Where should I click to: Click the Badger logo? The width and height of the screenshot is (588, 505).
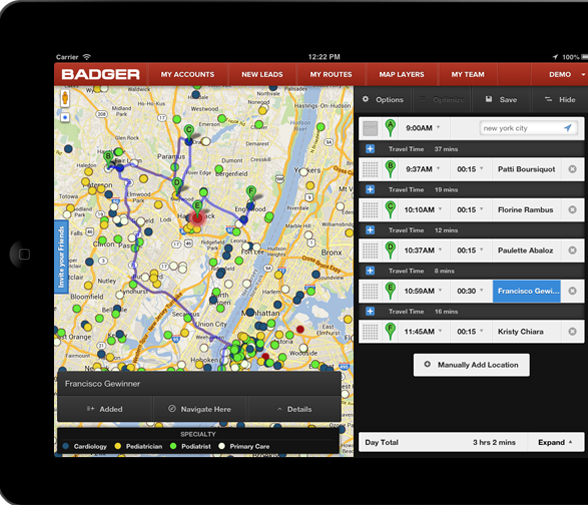tap(100, 74)
